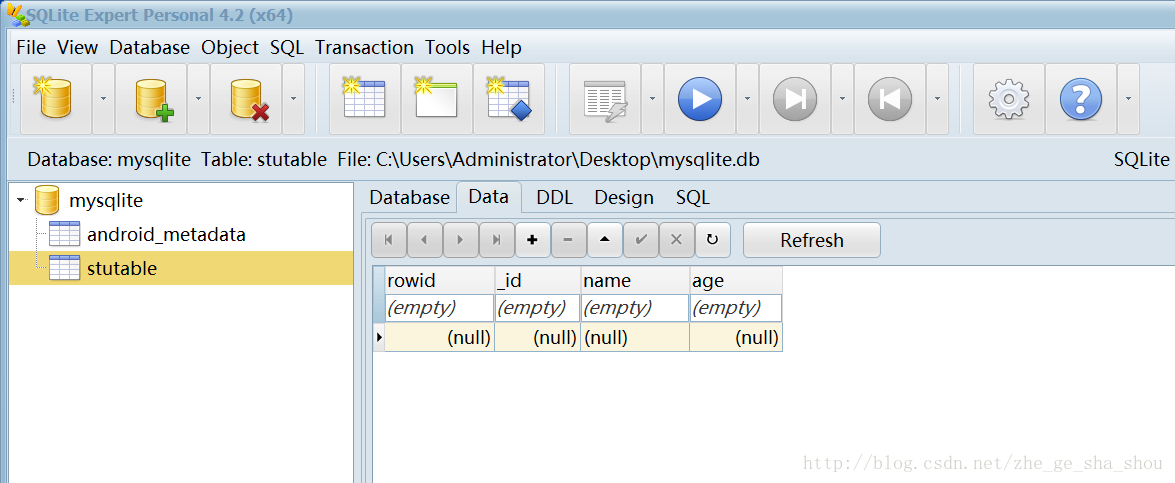Open dropdown arrow beside skip-forward icon
1175x483 pixels.
pyautogui.click(x=842, y=99)
